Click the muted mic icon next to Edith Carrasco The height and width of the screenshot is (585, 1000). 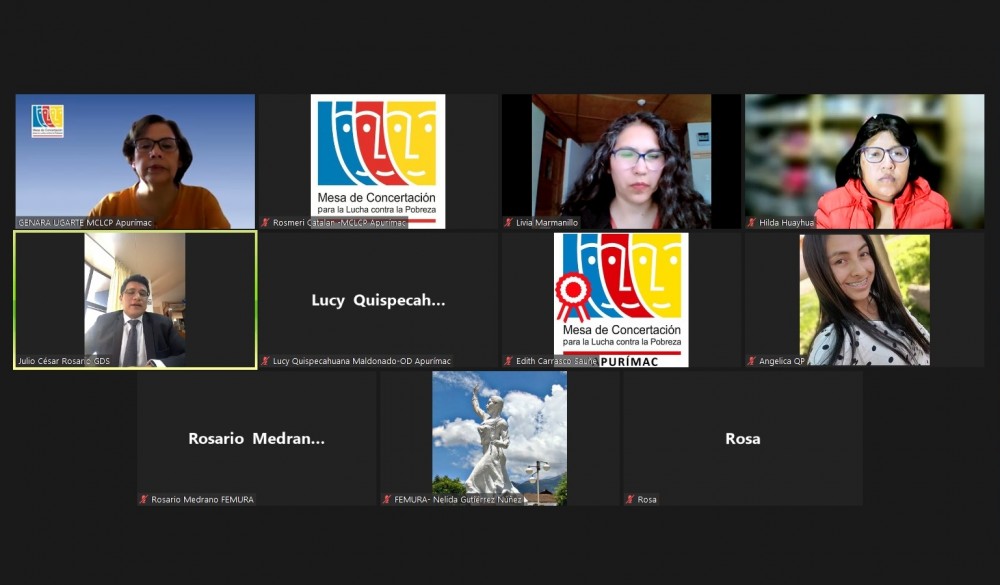coord(509,361)
